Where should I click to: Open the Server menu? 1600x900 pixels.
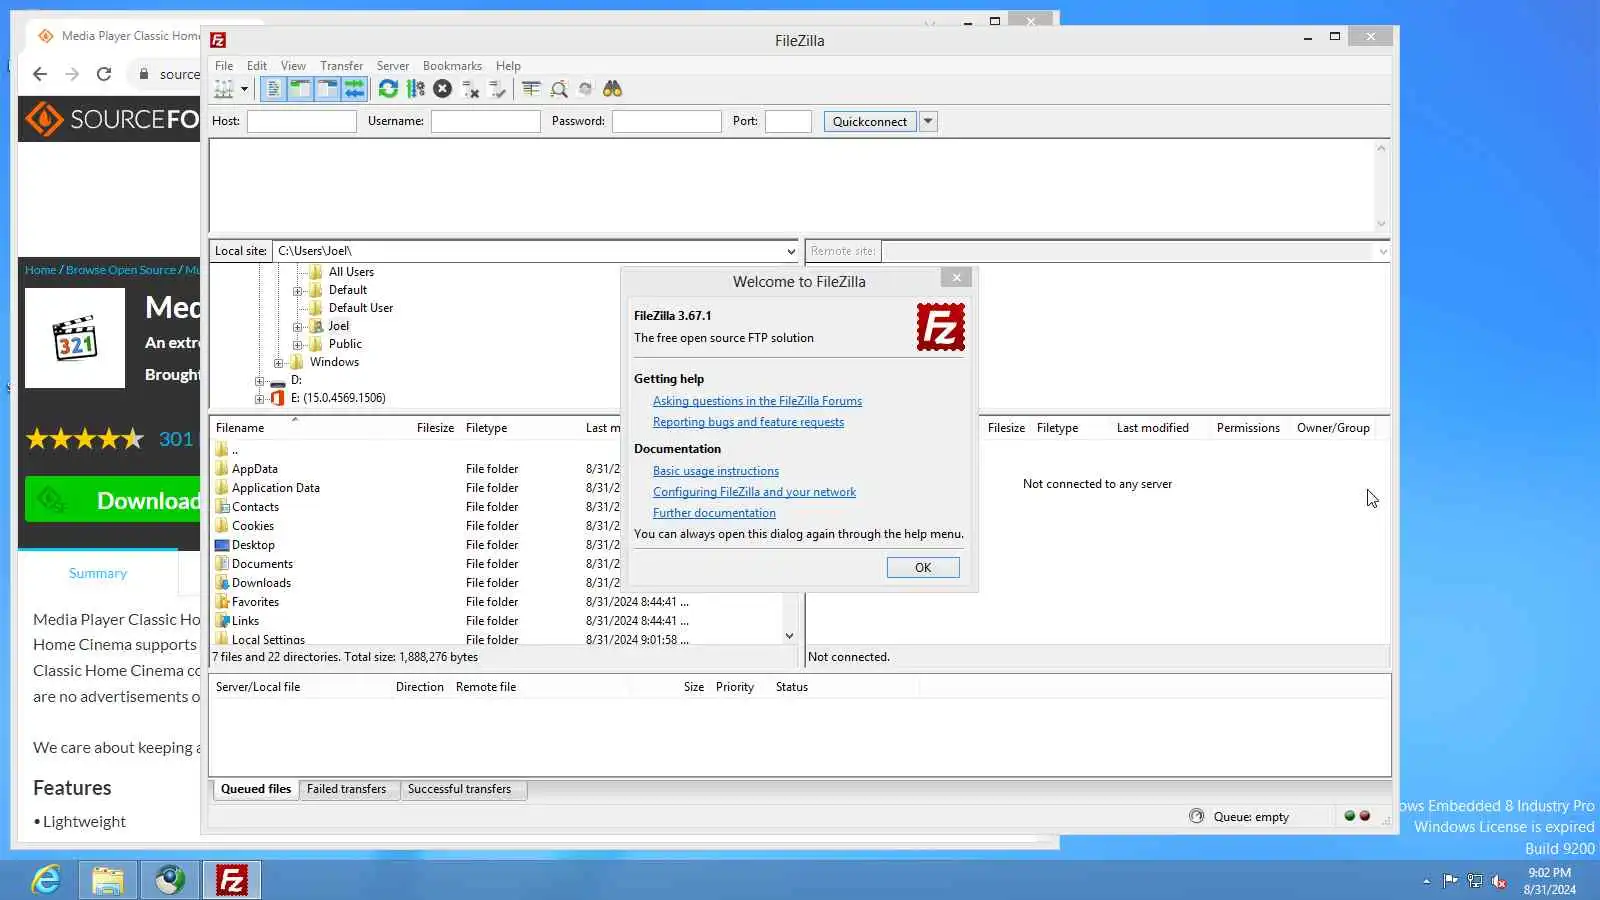[393, 66]
